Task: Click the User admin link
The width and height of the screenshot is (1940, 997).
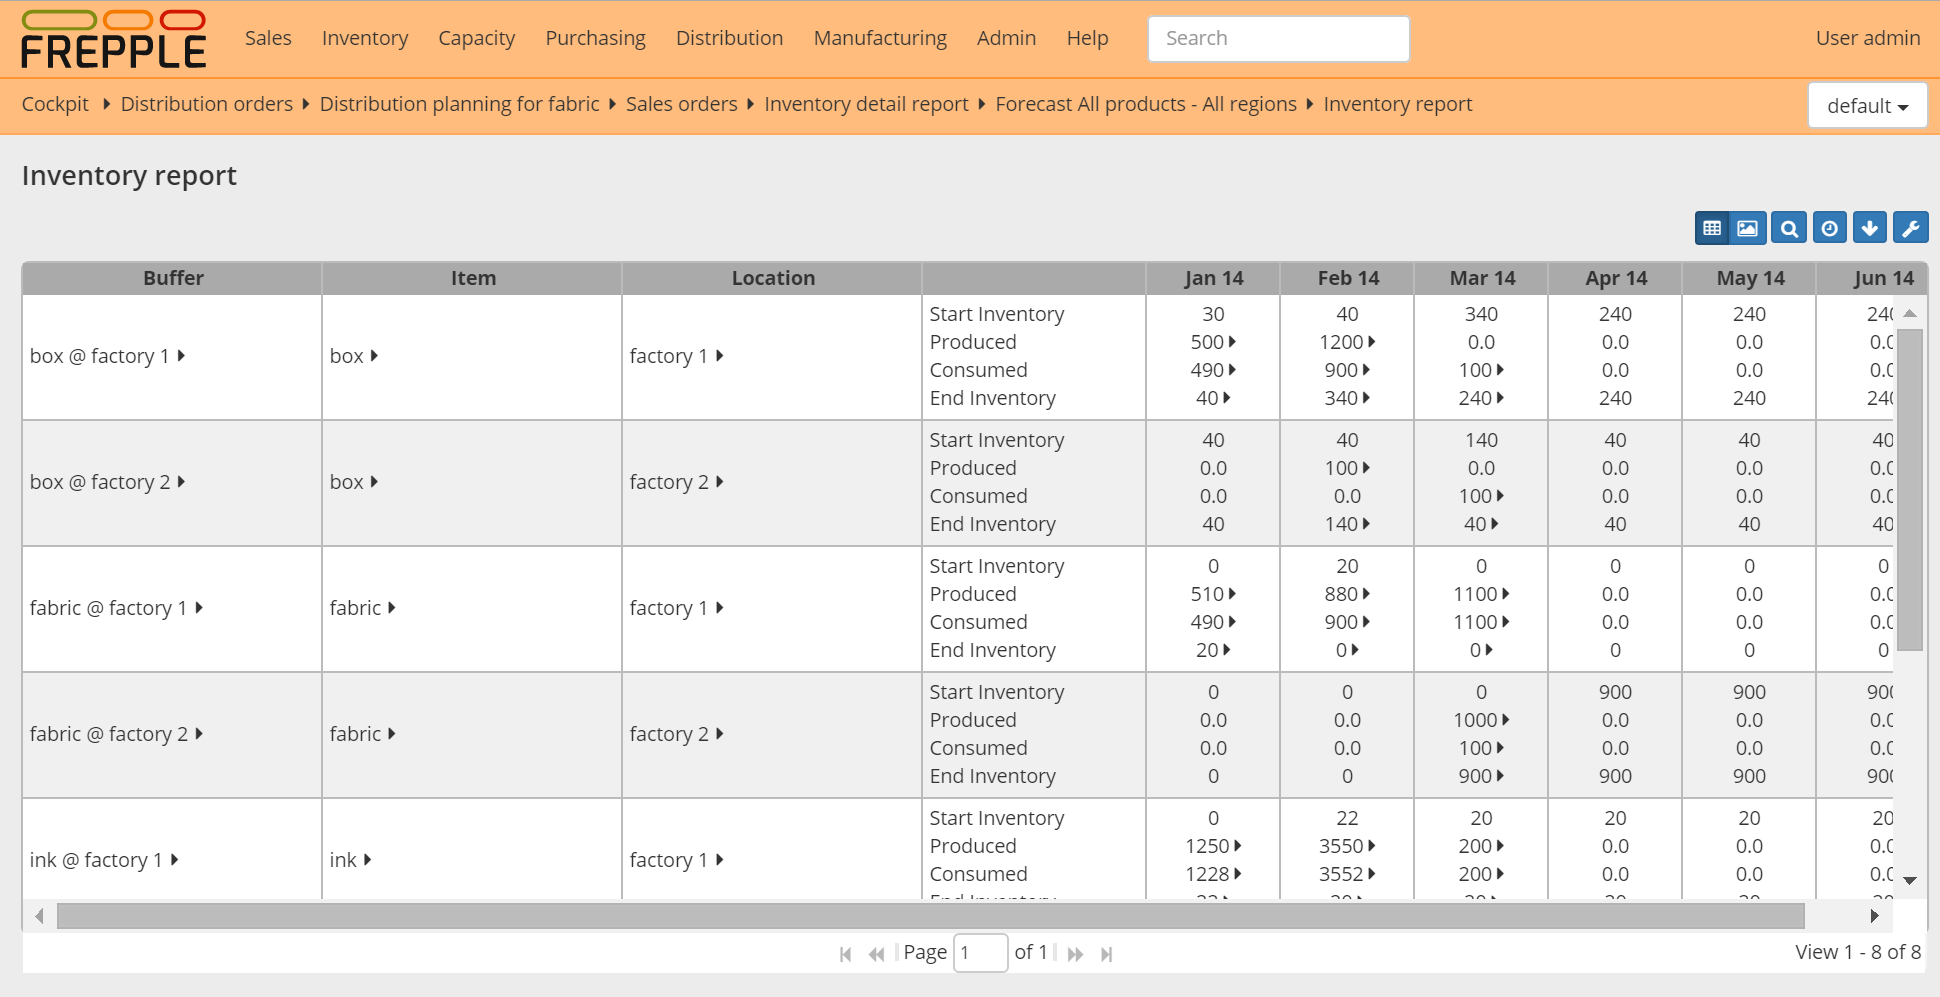Action: click(x=1868, y=38)
